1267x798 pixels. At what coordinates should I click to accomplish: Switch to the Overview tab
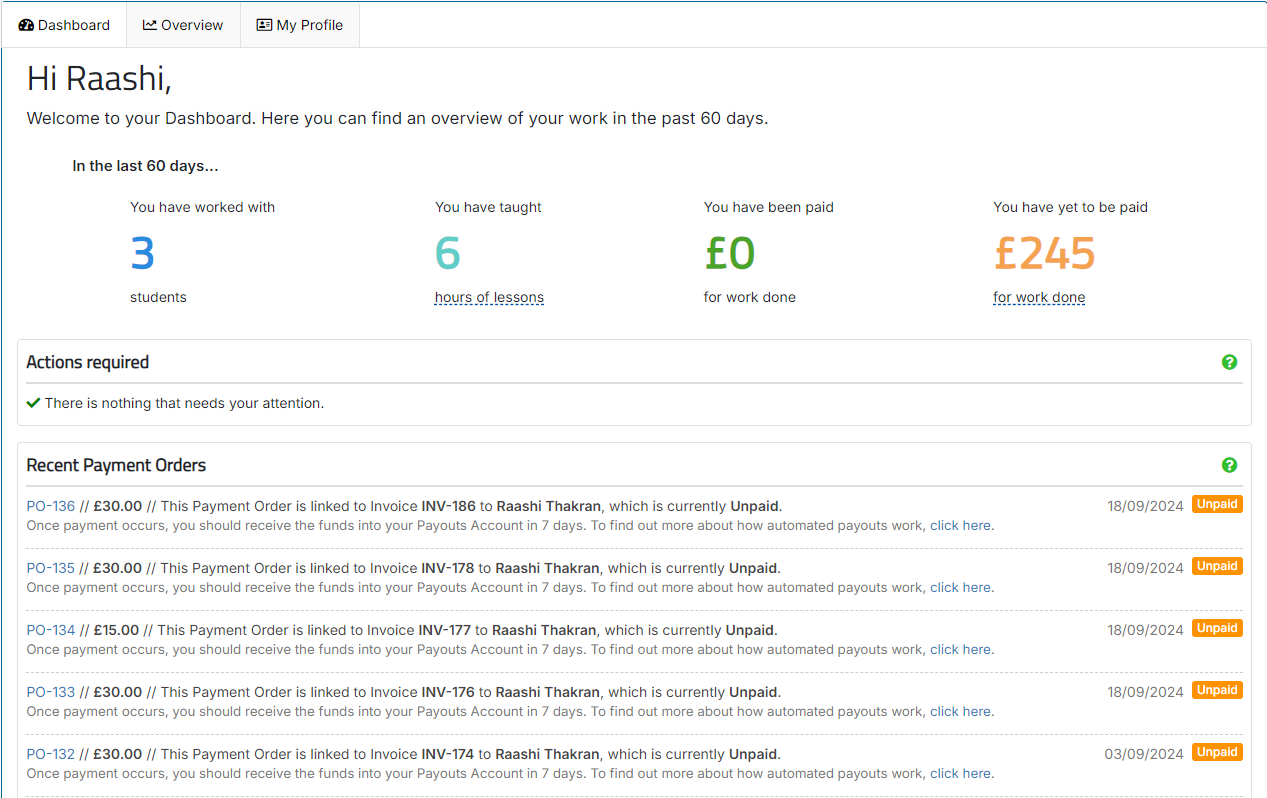tap(183, 24)
